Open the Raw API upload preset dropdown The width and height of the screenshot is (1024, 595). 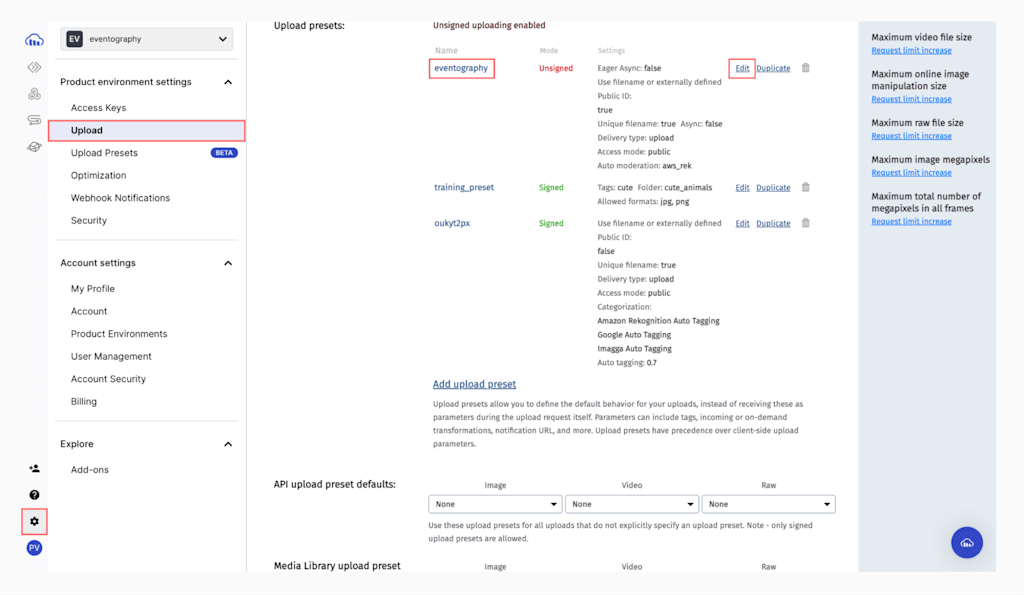click(768, 504)
